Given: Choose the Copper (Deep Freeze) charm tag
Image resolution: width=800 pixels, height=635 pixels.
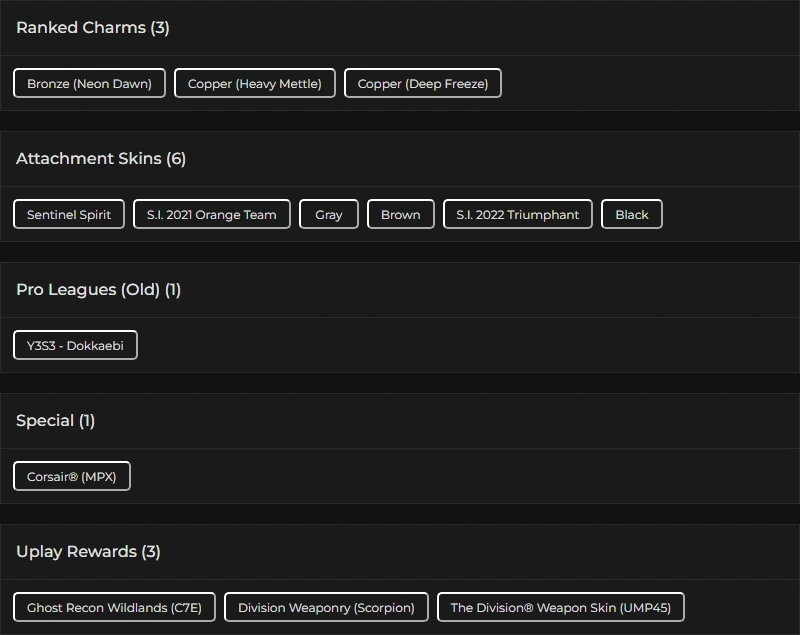Looking at the screenshot, I should click(423, 84).
